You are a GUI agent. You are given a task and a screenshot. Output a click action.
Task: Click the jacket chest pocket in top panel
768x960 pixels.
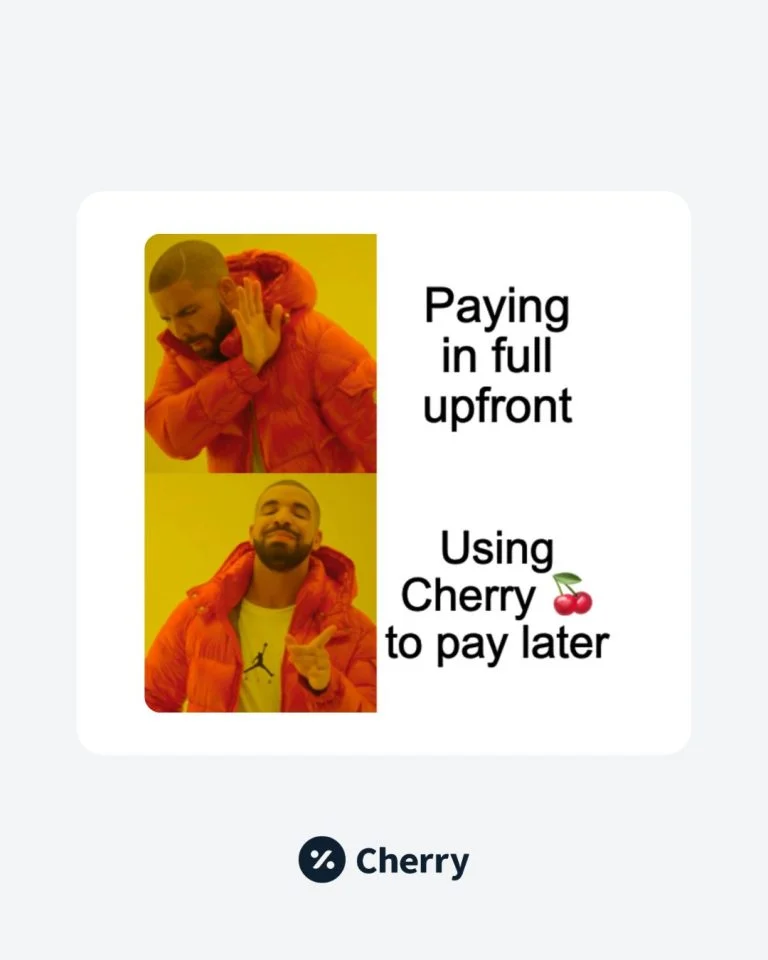click(x=355, y=383)
